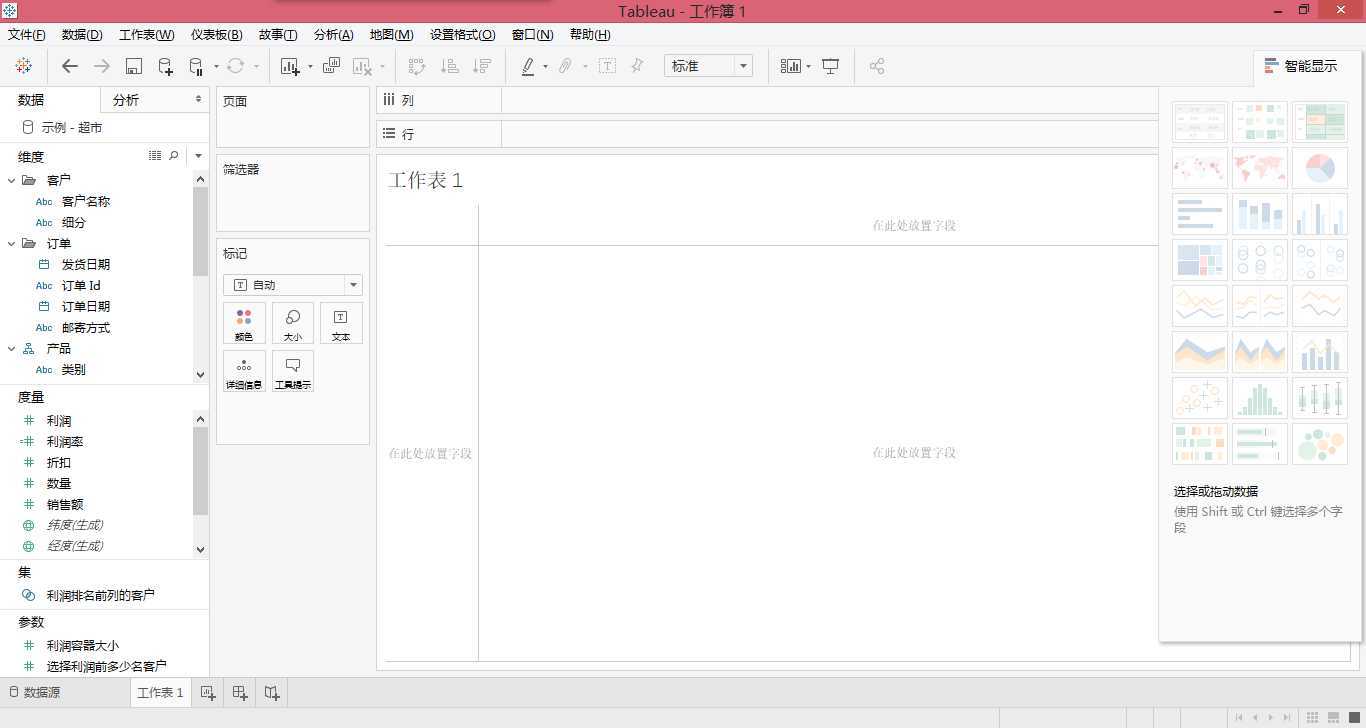The image size is (1366, 728).
Task: Click the save workbook icon
Action: (x=134, y=66)
